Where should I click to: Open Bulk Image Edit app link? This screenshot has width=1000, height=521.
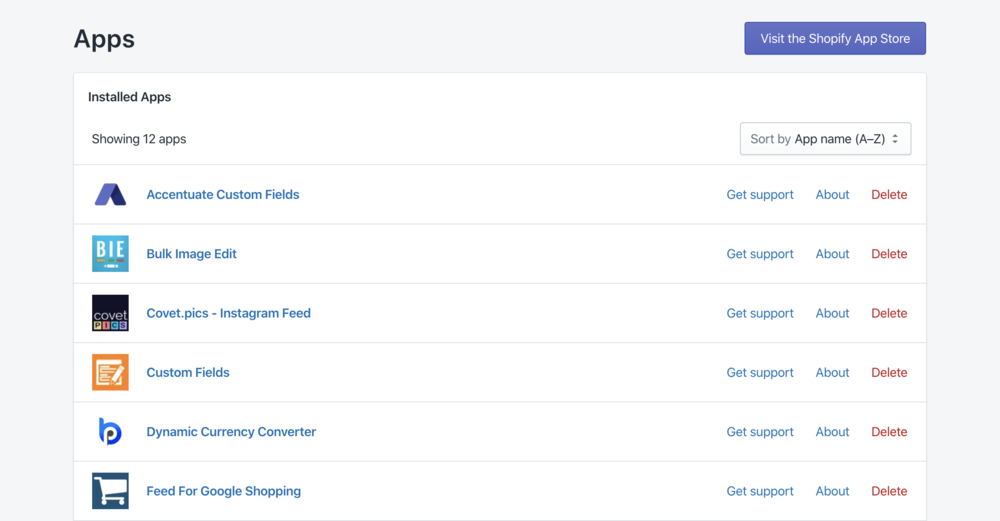(192, 254)
